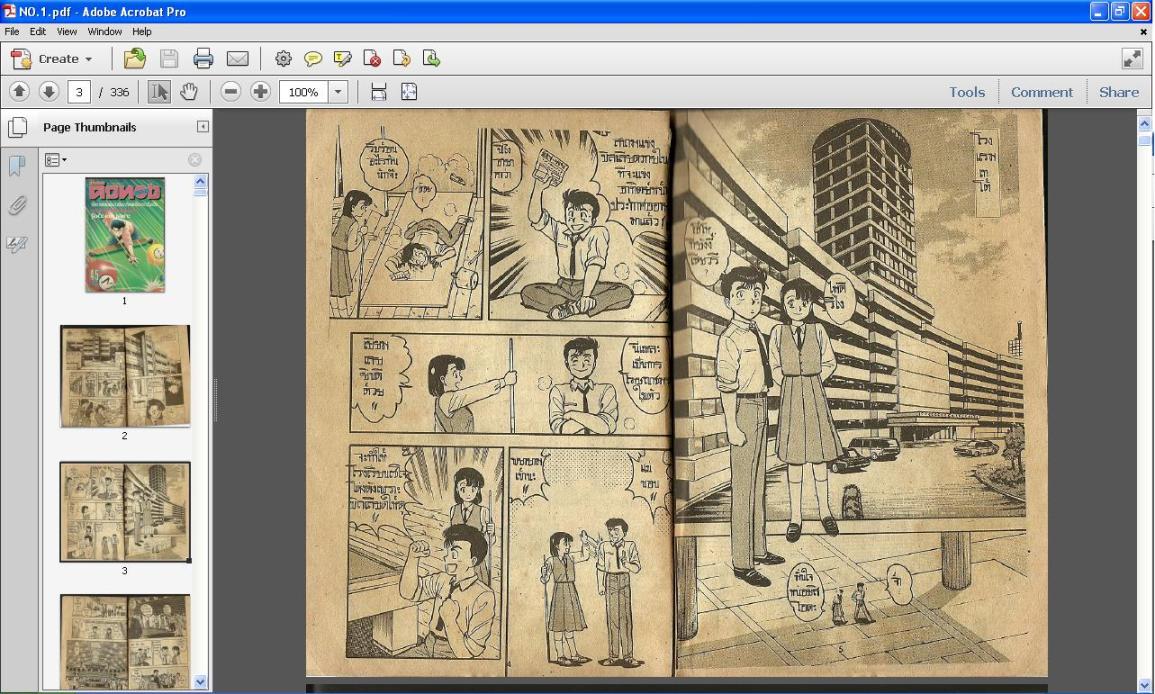Open the Window menu
This screenshot has width=1155, height=694.
[x=105, y=32]
